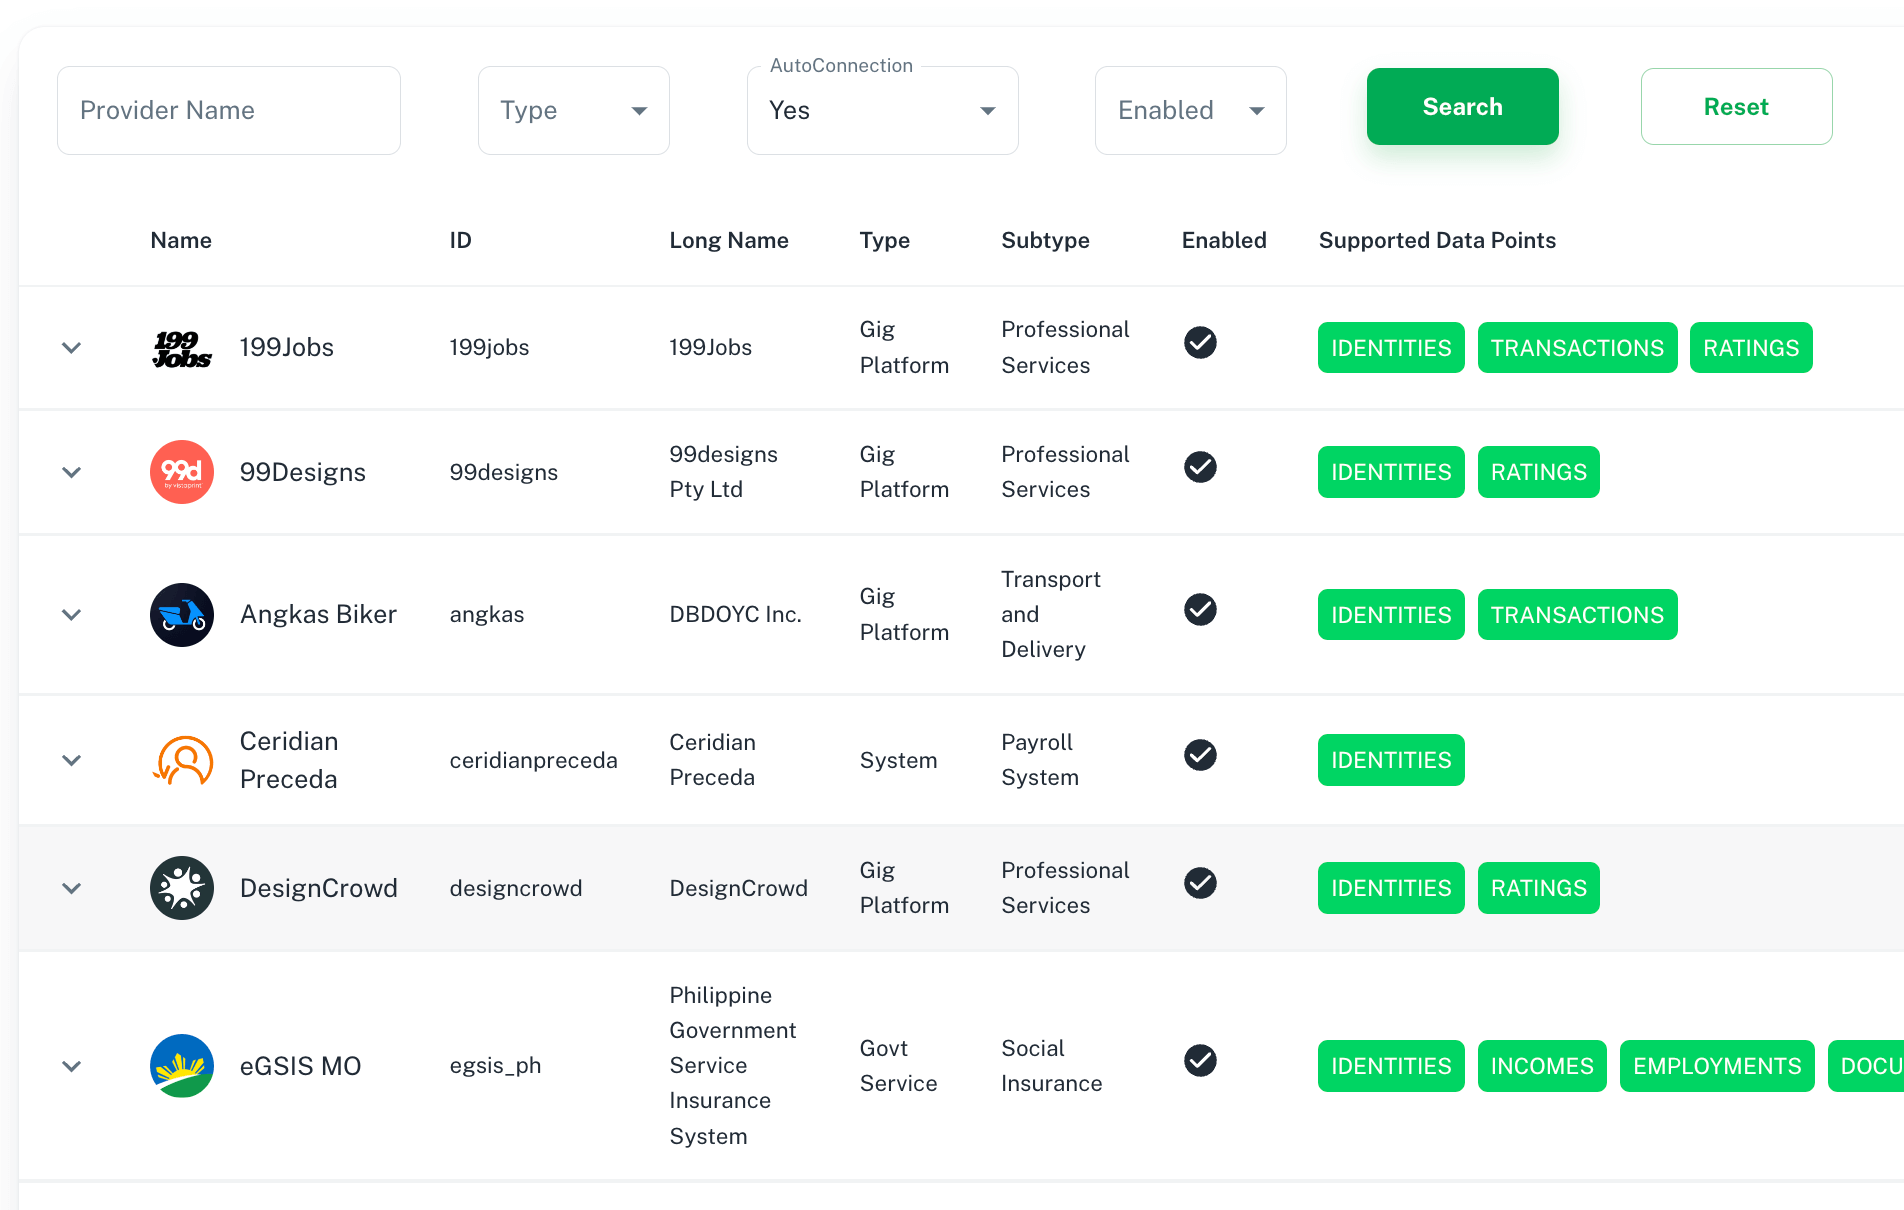This screenshot has height=1210, width=1904.
Task: Click the Type column header
Action: pyautogui.click(x=885, y=240)
